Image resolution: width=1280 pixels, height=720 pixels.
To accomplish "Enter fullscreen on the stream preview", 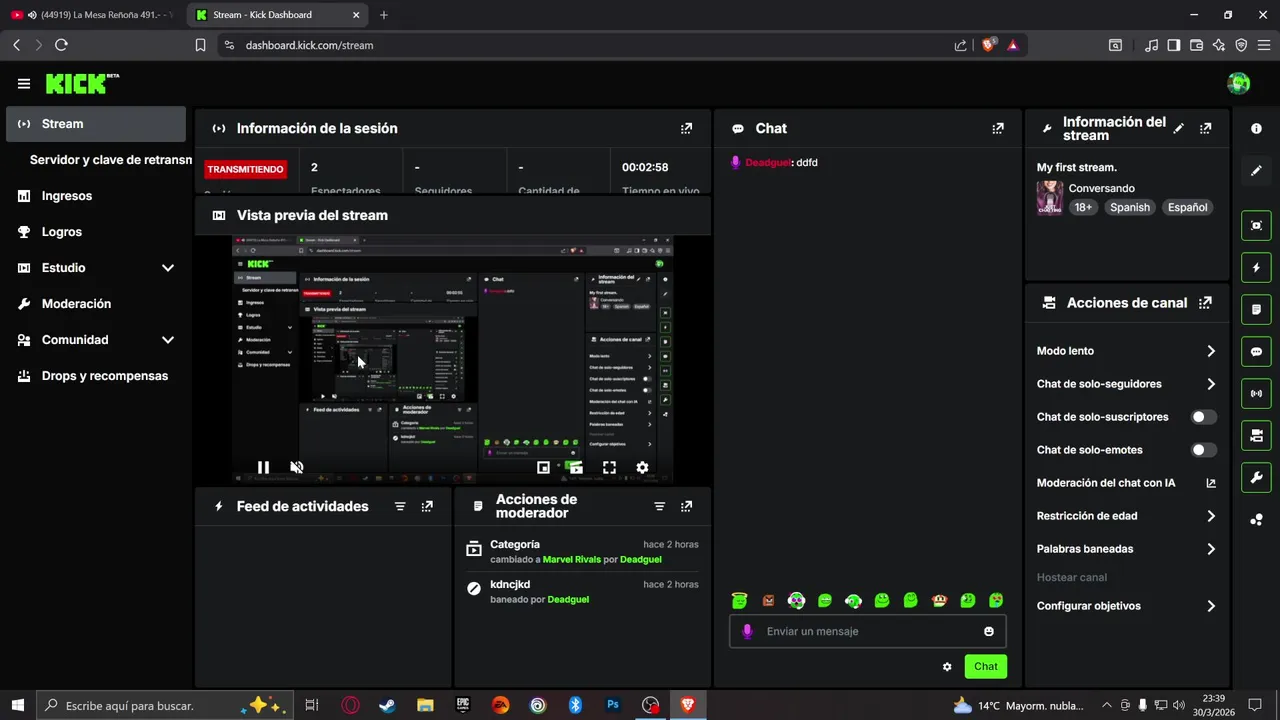I will coord(609,467).
